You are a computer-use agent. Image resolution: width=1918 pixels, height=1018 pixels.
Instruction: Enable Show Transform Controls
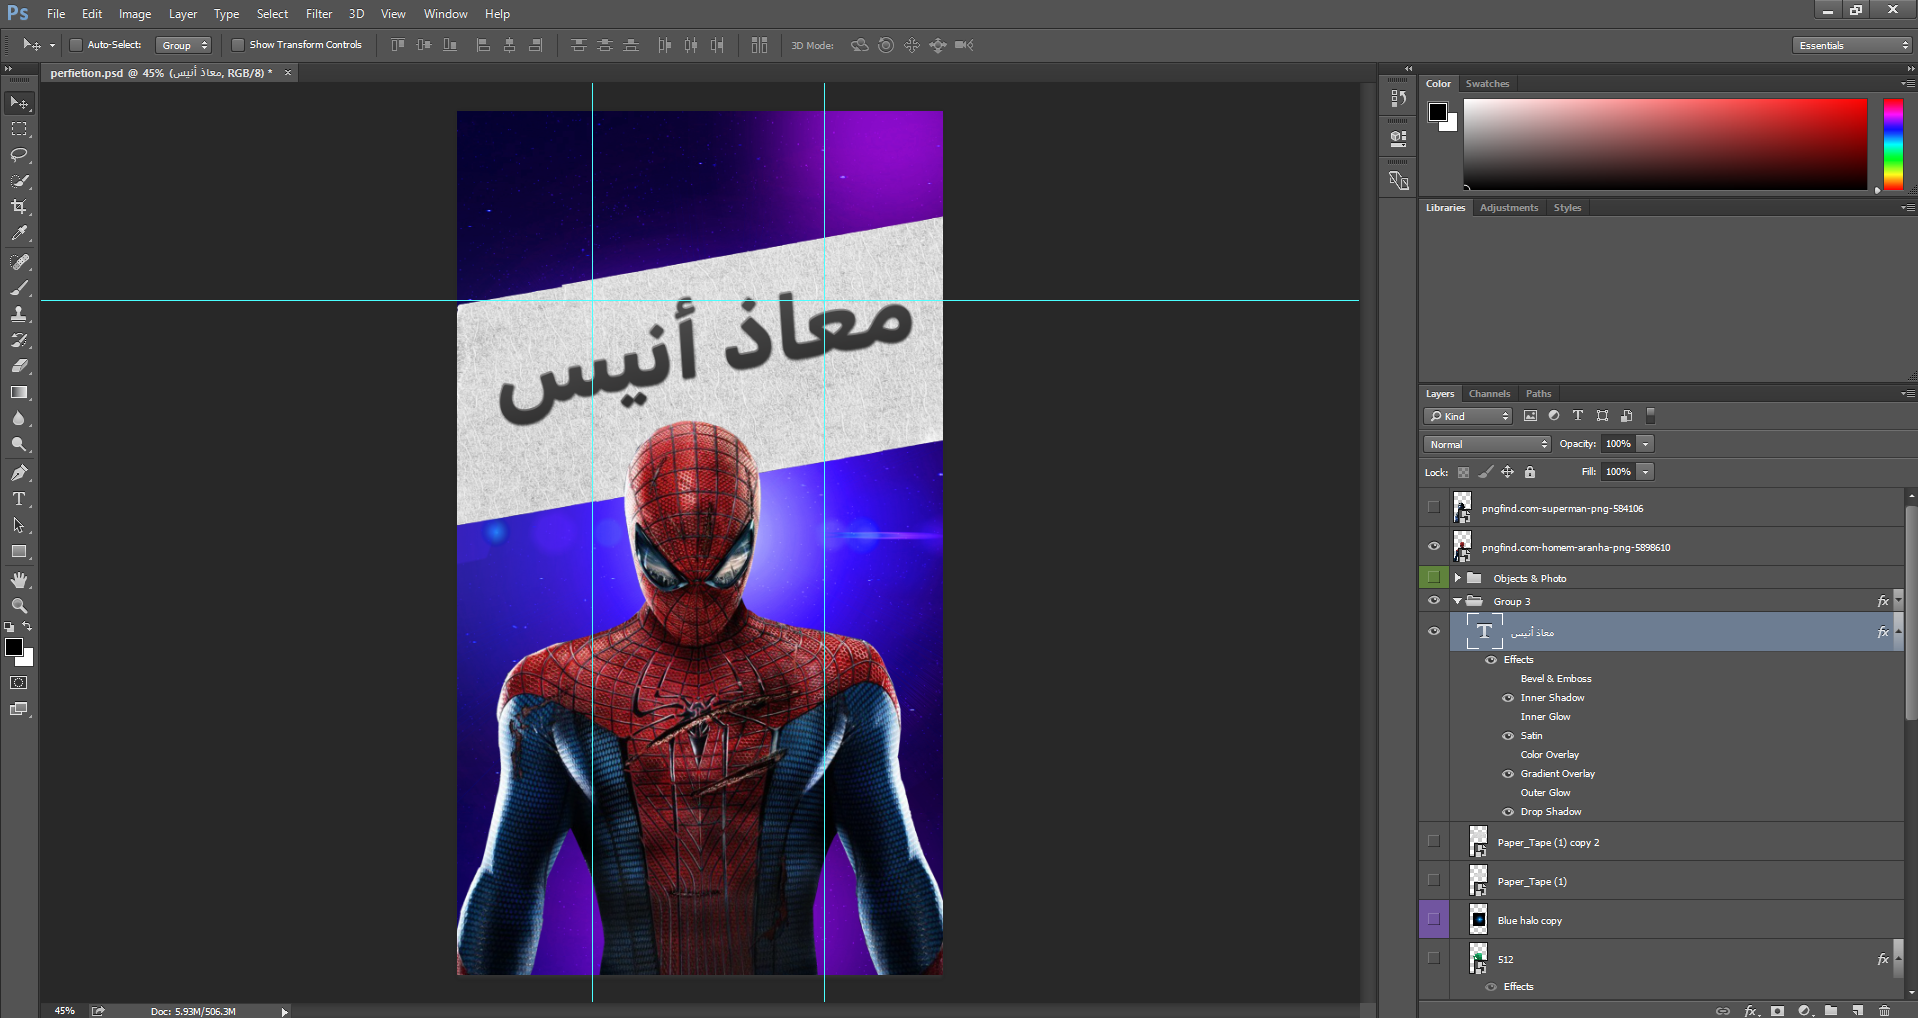coord(238,44)
